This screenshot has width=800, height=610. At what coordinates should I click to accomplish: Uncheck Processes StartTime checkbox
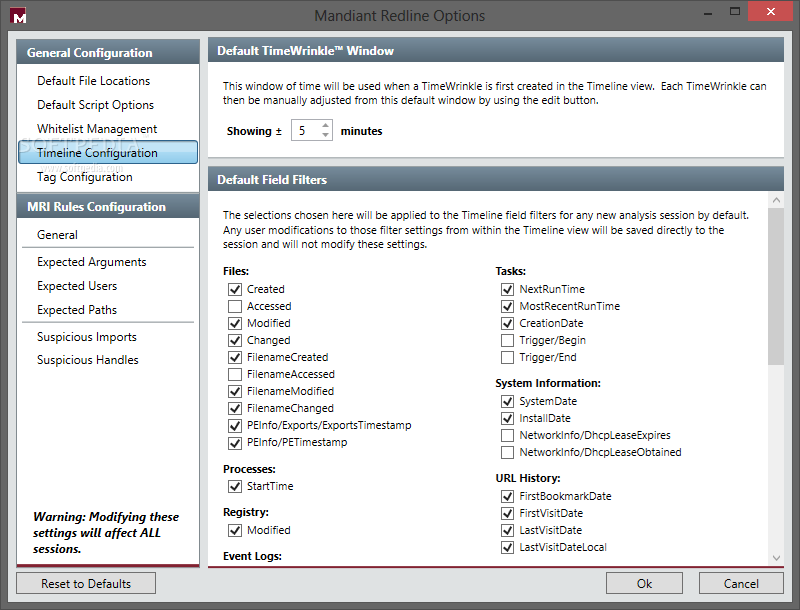235,486
